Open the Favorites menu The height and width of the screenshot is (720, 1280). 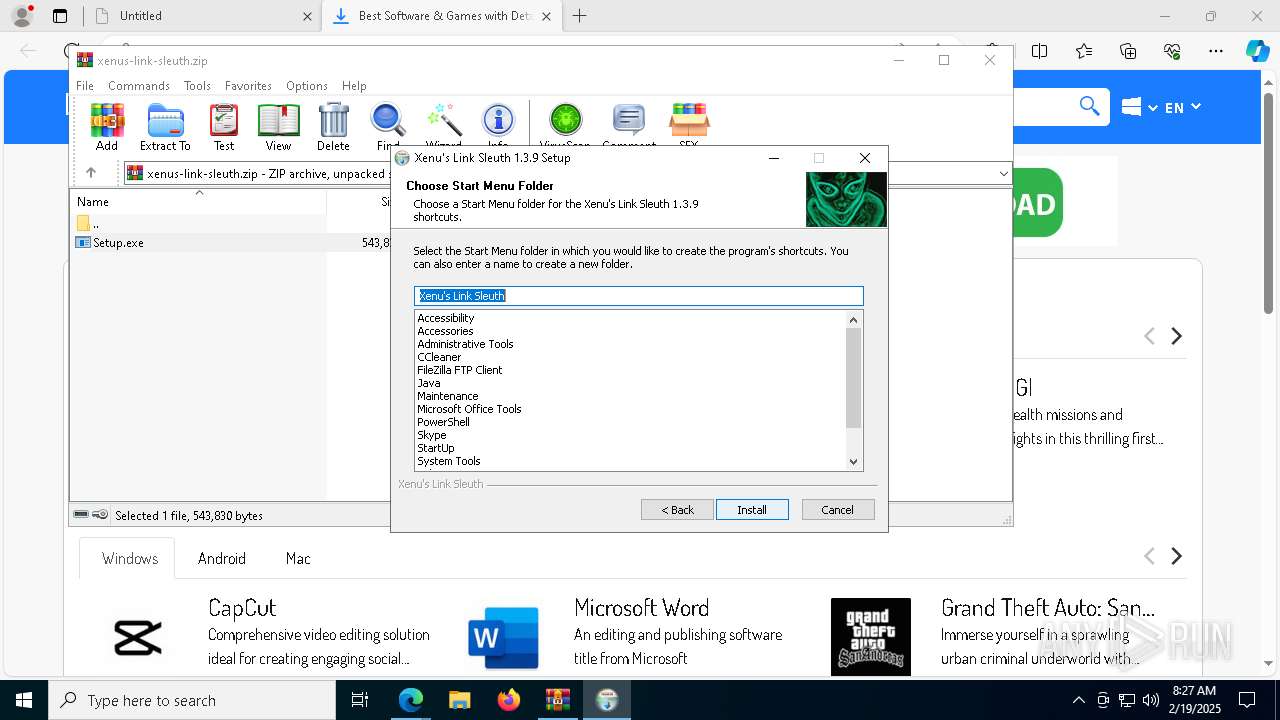[x=248, y=86]
